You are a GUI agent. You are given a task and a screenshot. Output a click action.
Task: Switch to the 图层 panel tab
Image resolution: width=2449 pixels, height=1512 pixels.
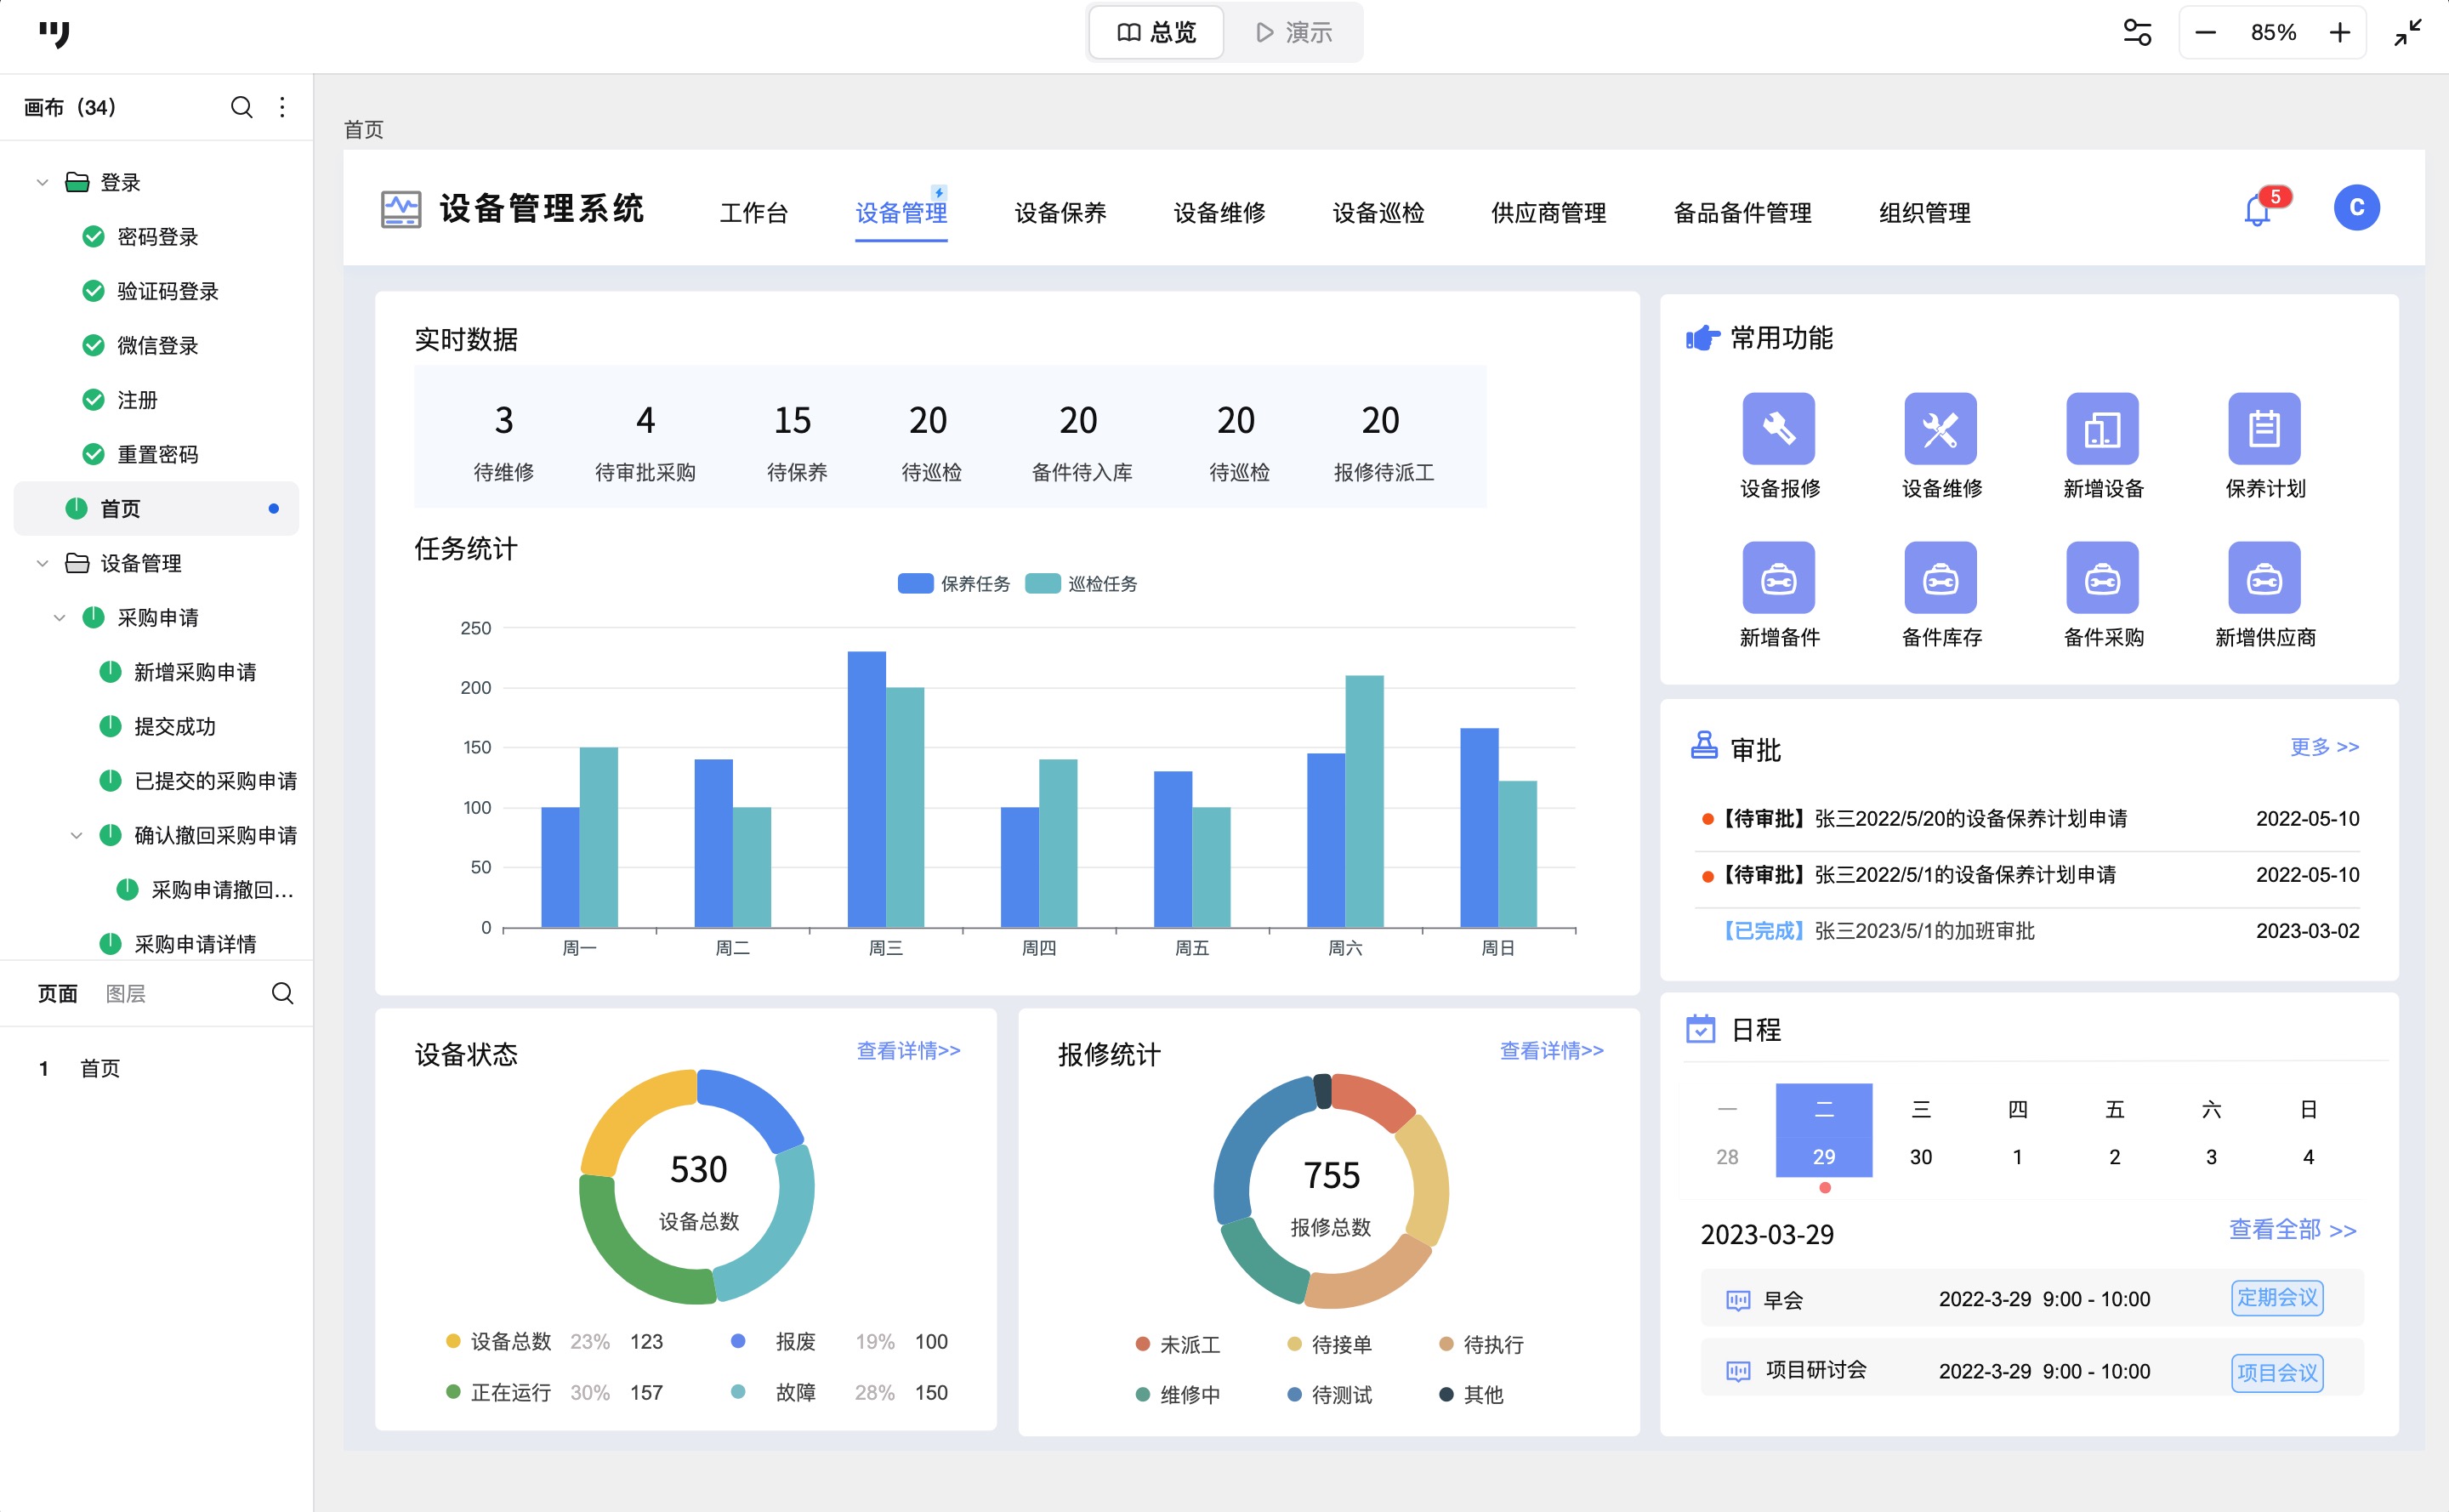125,993
